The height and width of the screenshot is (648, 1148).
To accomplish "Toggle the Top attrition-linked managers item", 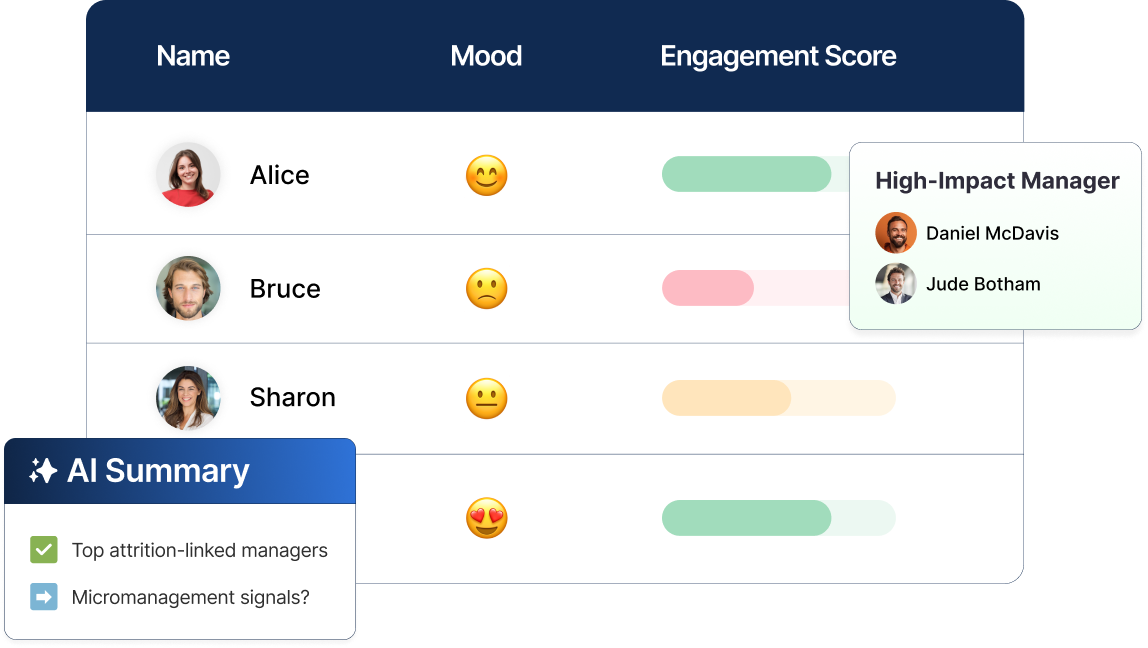I will click(x=198, y=550).
